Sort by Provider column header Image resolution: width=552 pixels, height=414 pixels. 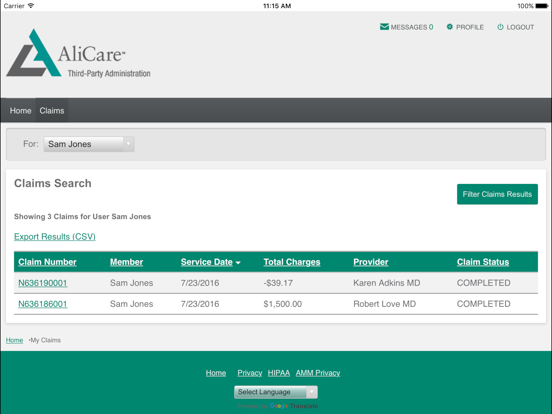[x=371, y=262]
